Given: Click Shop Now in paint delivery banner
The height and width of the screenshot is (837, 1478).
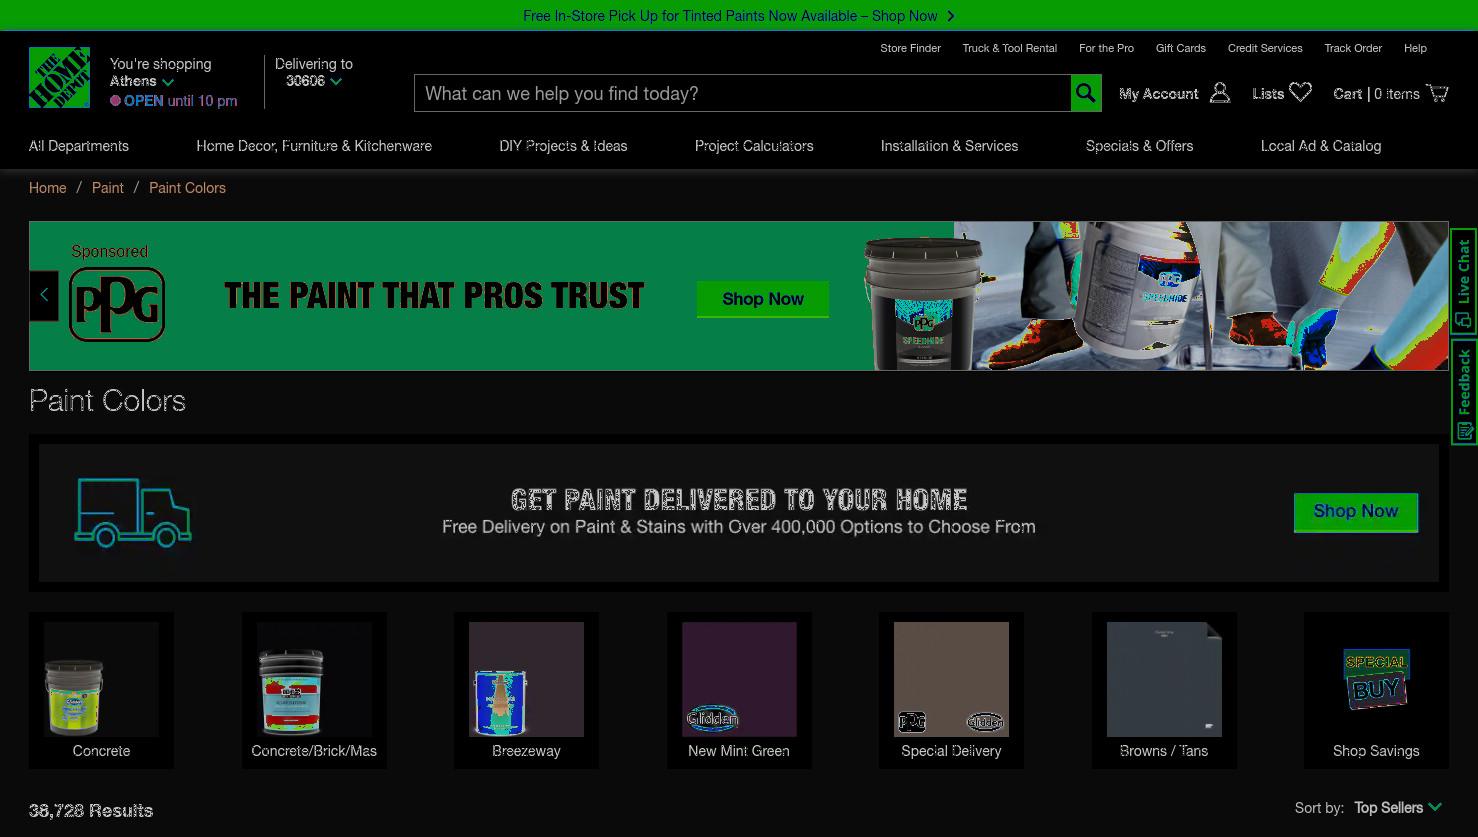Looking at the screenshot, I should pos(1355,512).
